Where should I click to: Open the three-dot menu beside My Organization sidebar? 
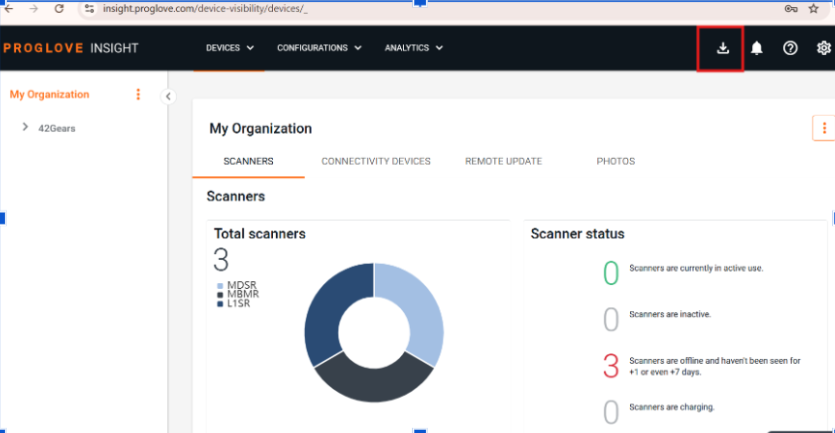pos(138,94)
